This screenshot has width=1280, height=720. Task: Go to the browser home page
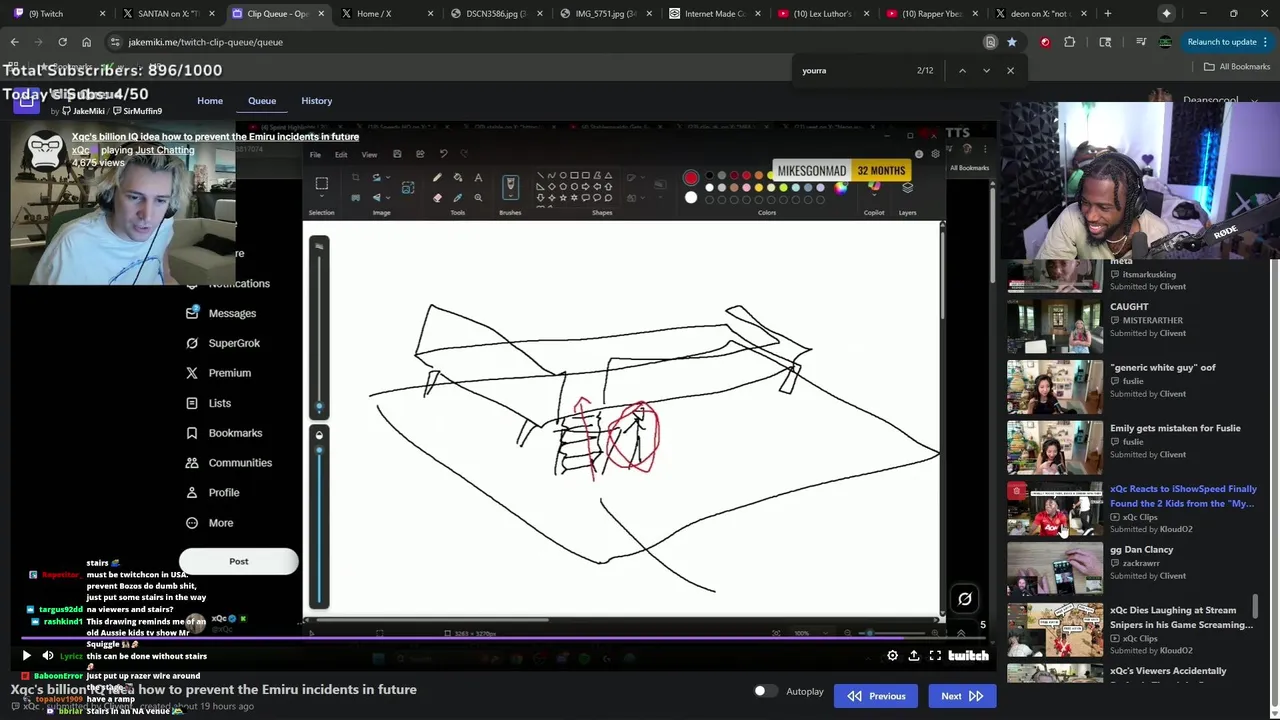click(86, 42)
